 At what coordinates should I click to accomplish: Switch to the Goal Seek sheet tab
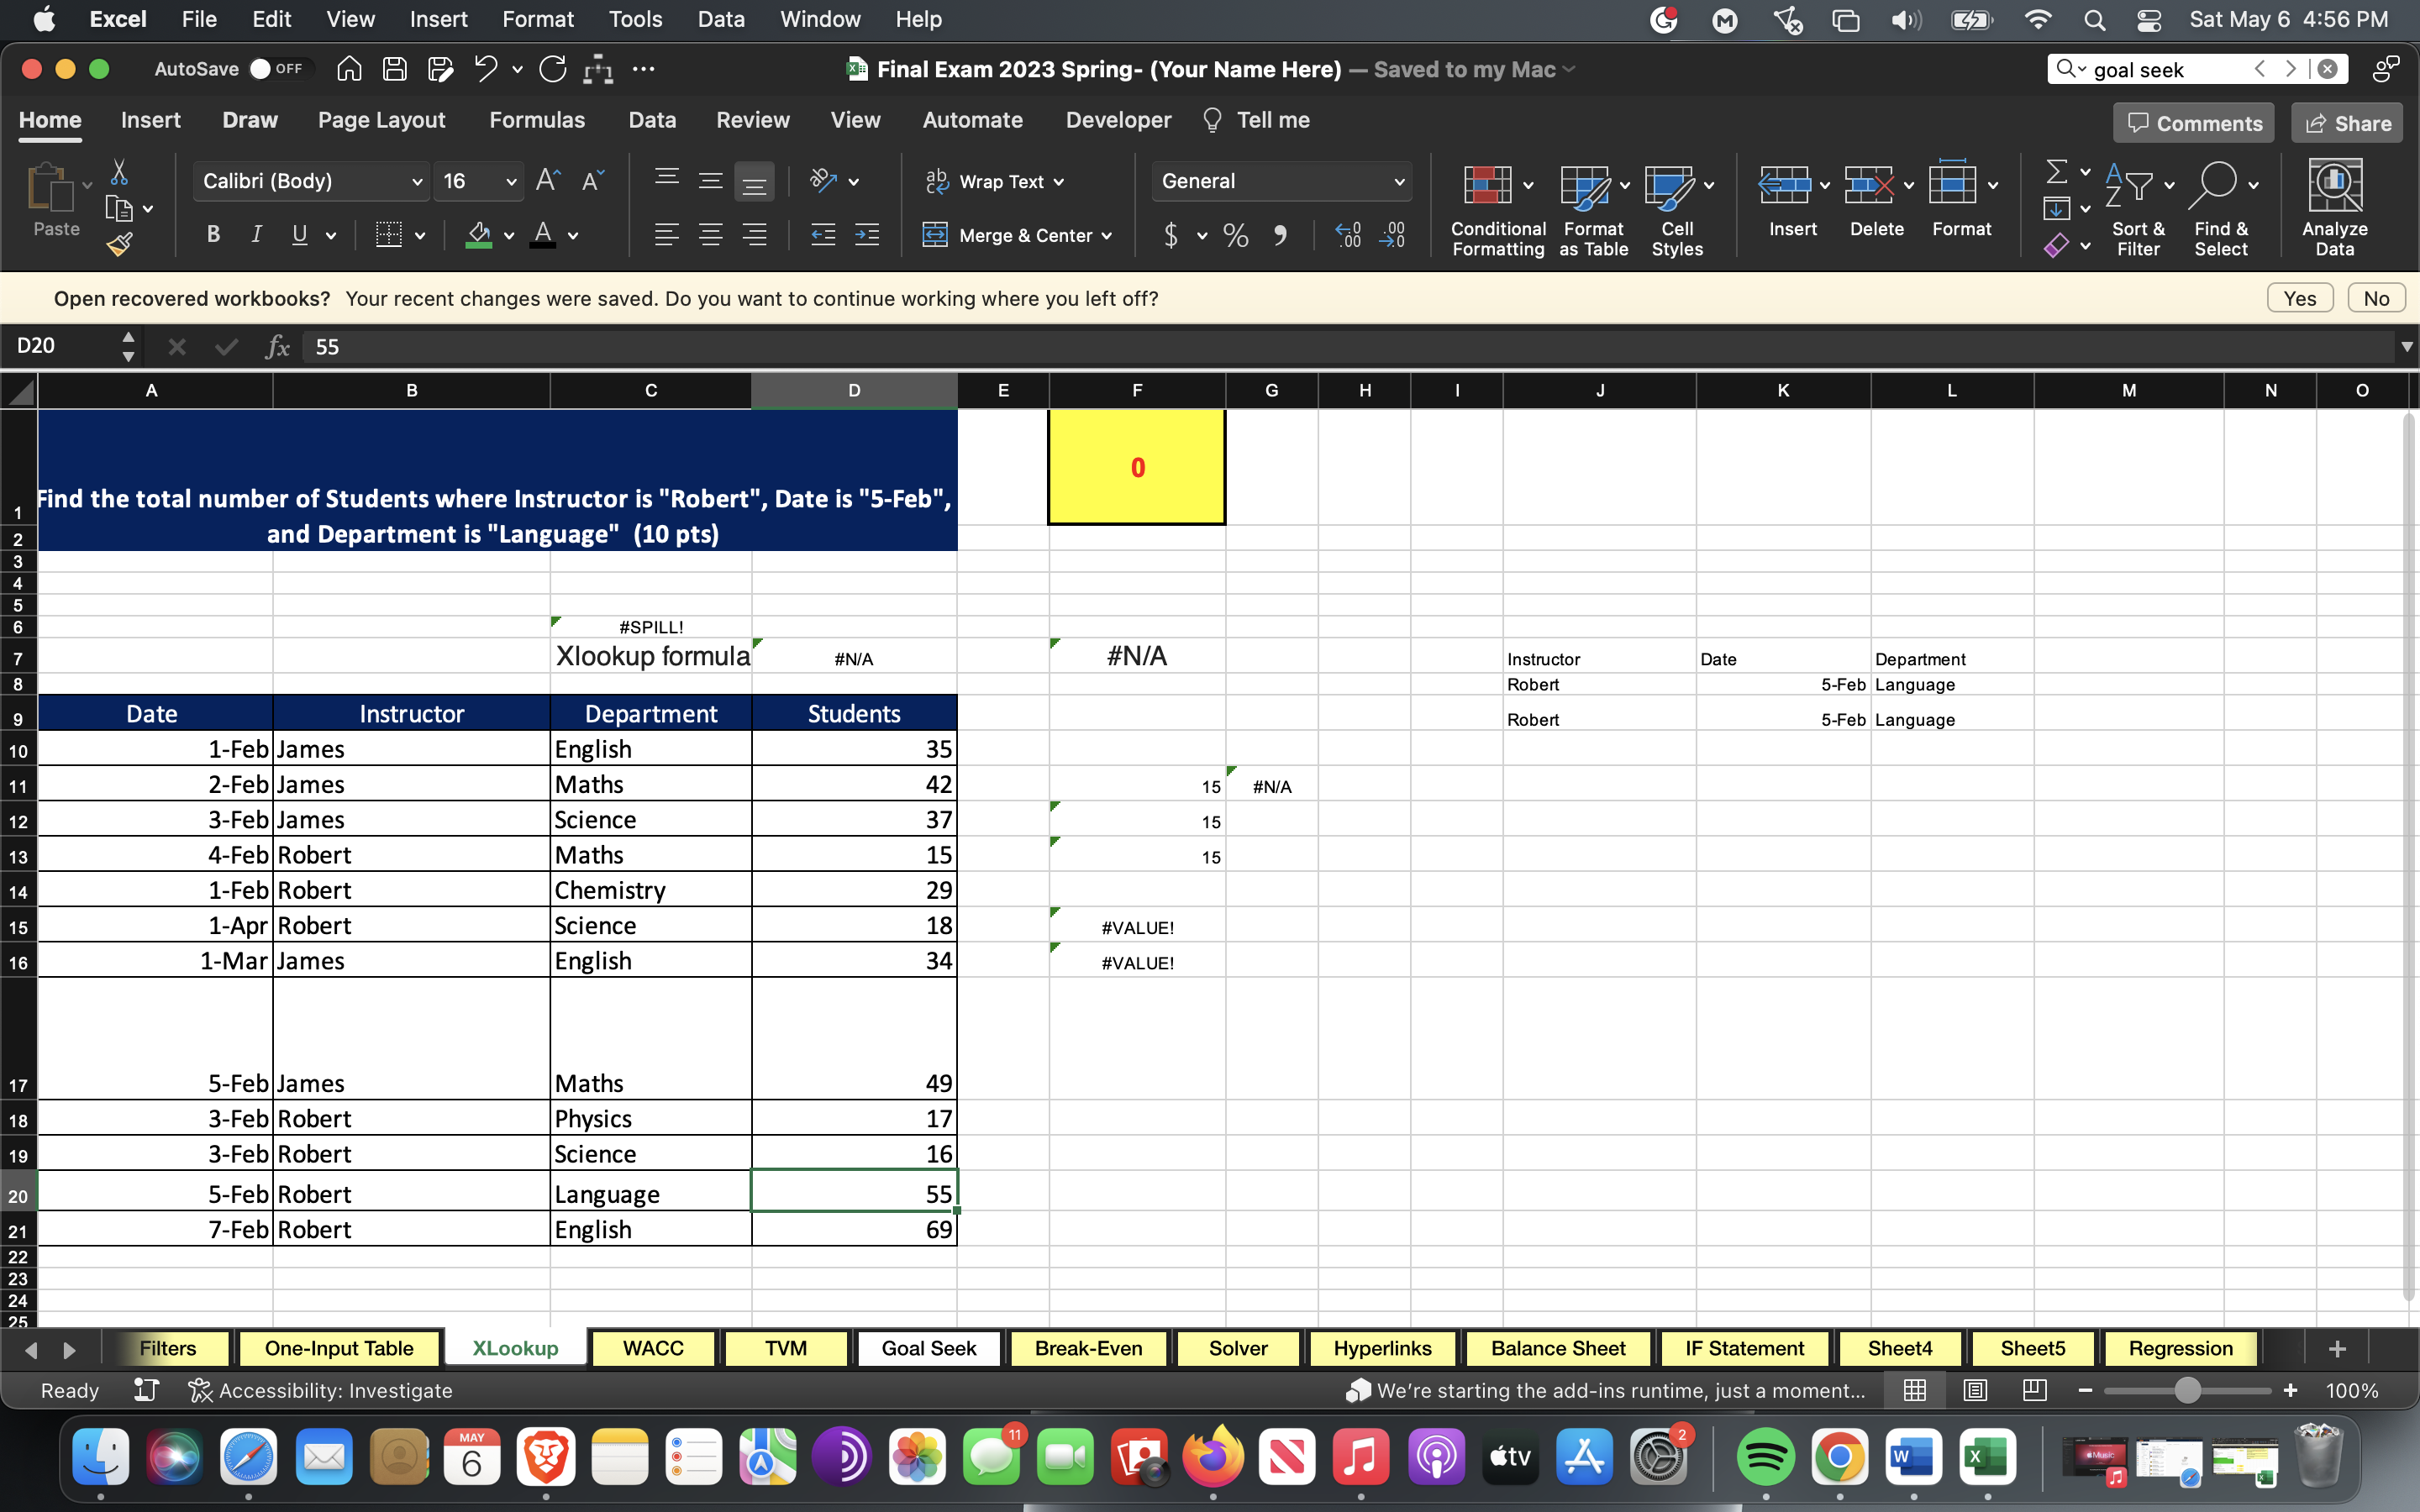[928, 1348]
